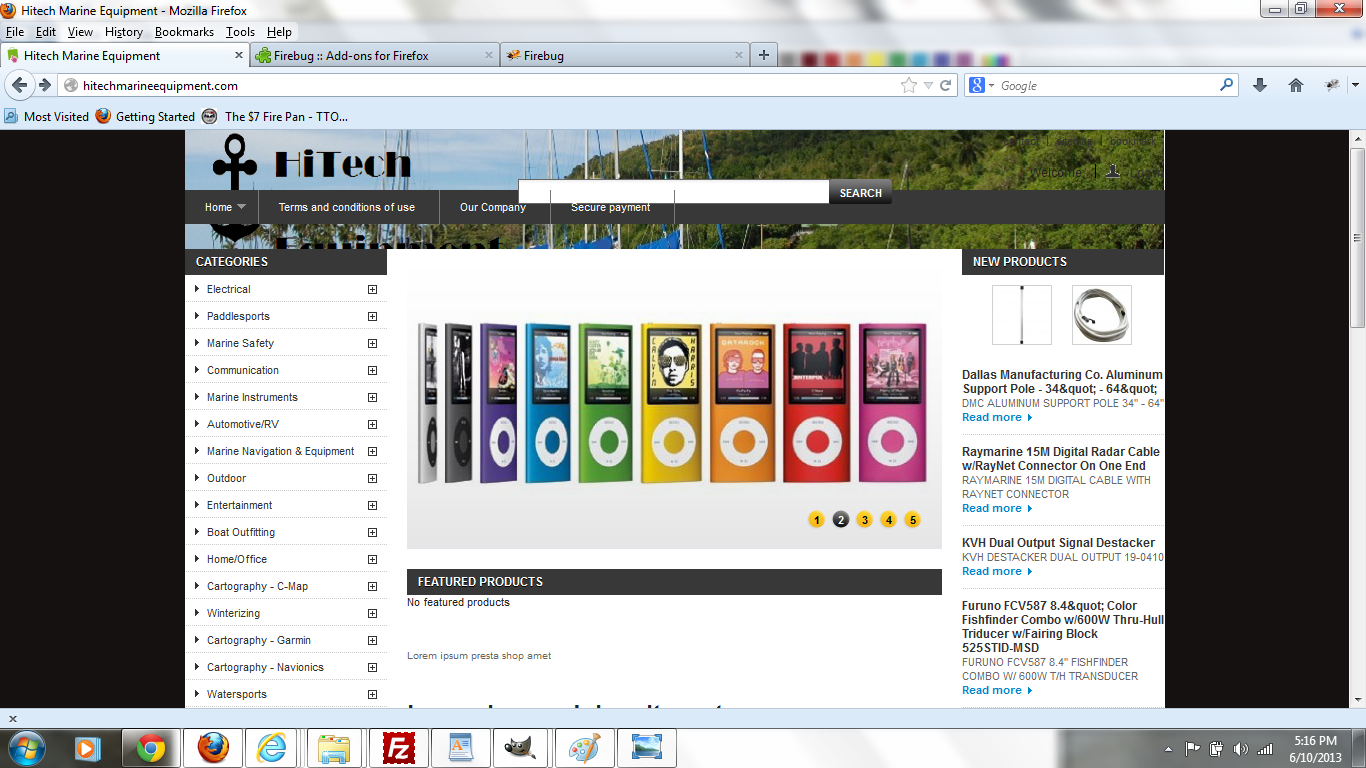Expand the Communication category plus box

click(x=372, y=370)
